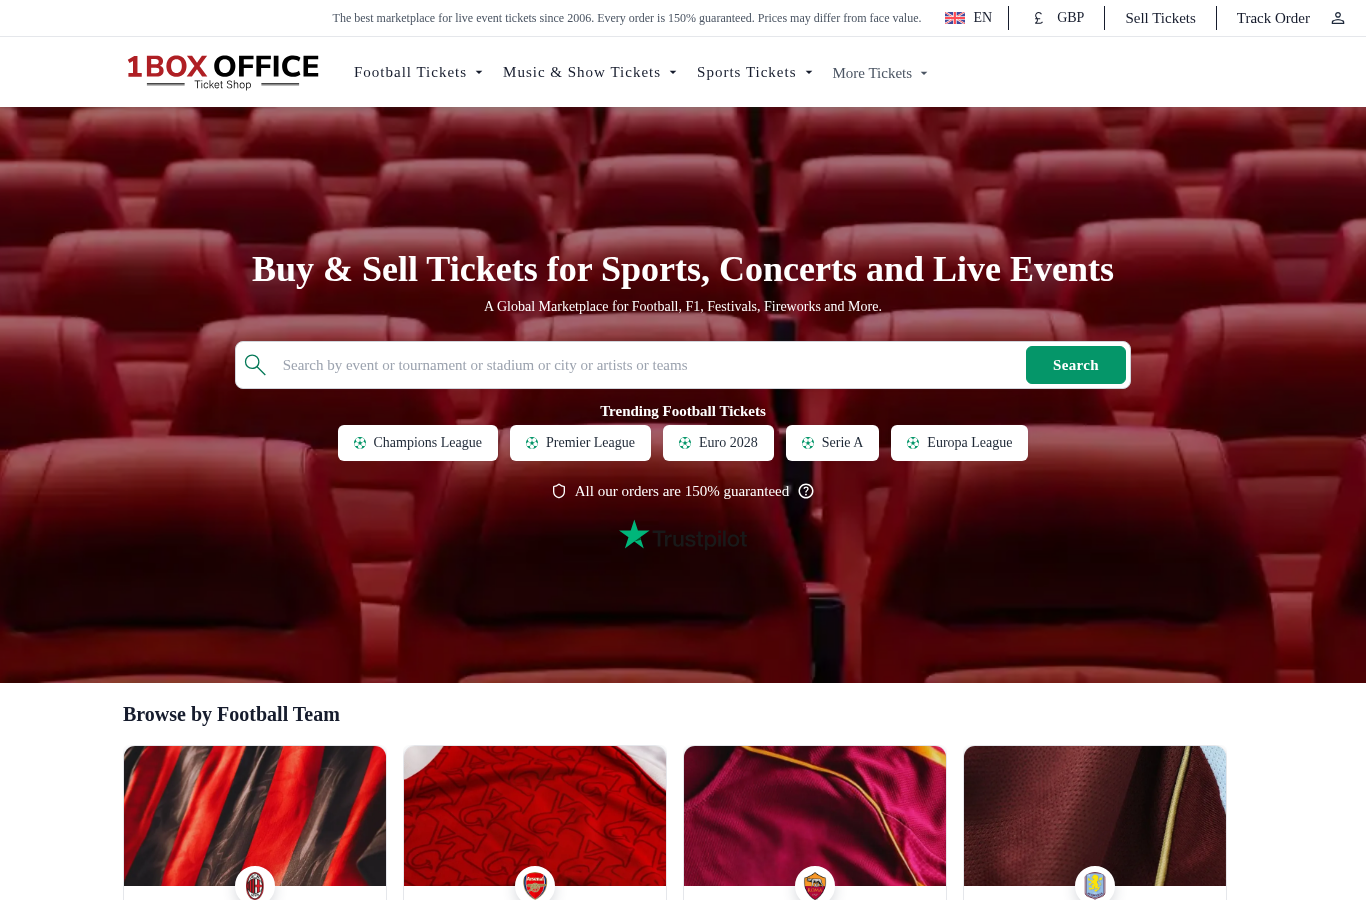This screenshot has height=900, width=1366.
Task: Open Sell Tickets in top bar
Action: (1160, 18)
